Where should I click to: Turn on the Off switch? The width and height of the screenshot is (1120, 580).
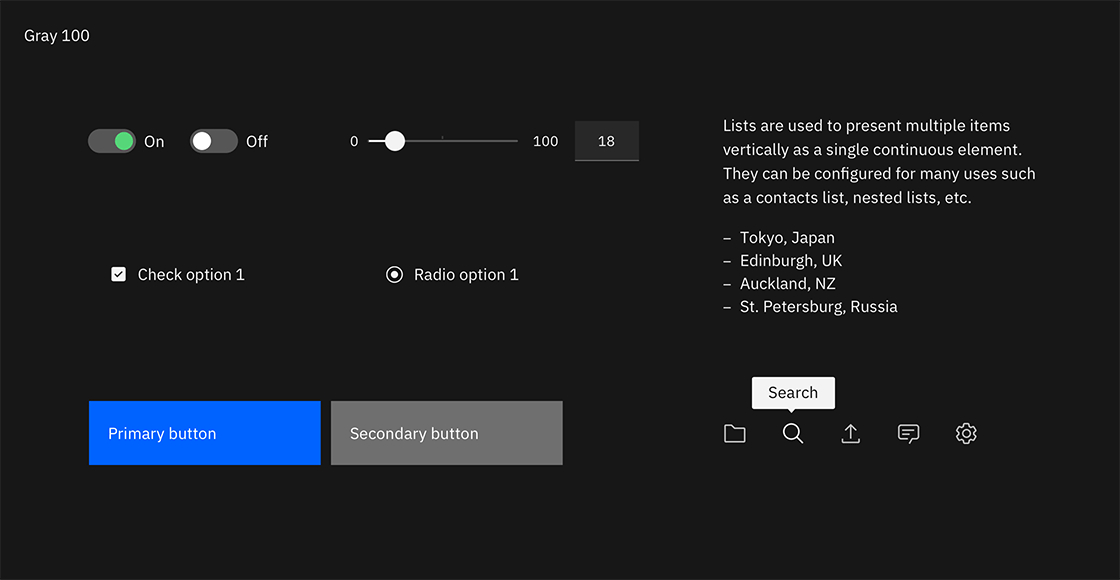pos(213,141)
